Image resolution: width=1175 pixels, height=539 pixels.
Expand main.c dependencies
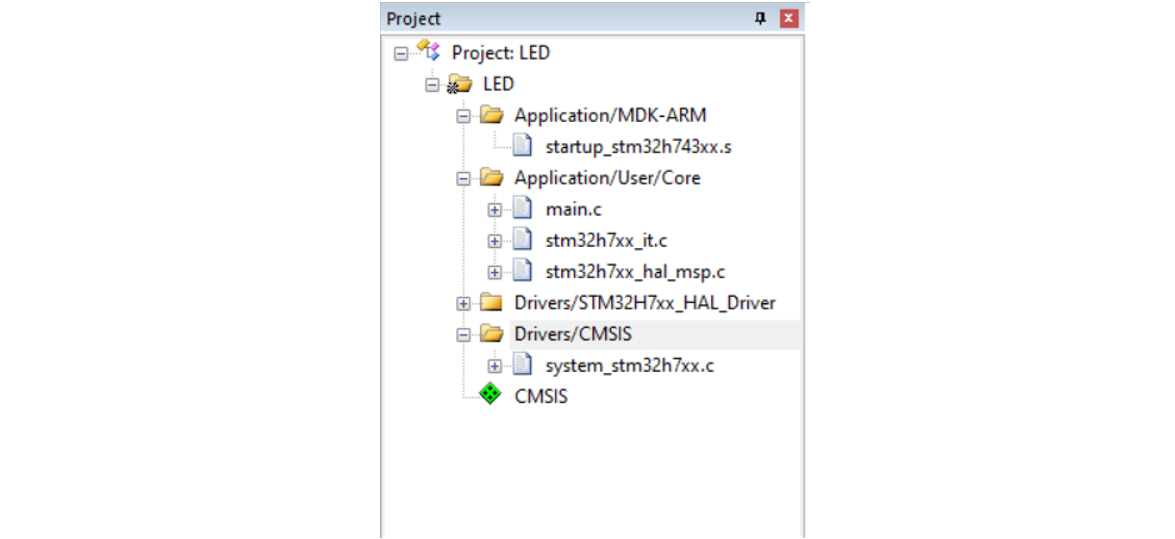click(x=494, y=211)
